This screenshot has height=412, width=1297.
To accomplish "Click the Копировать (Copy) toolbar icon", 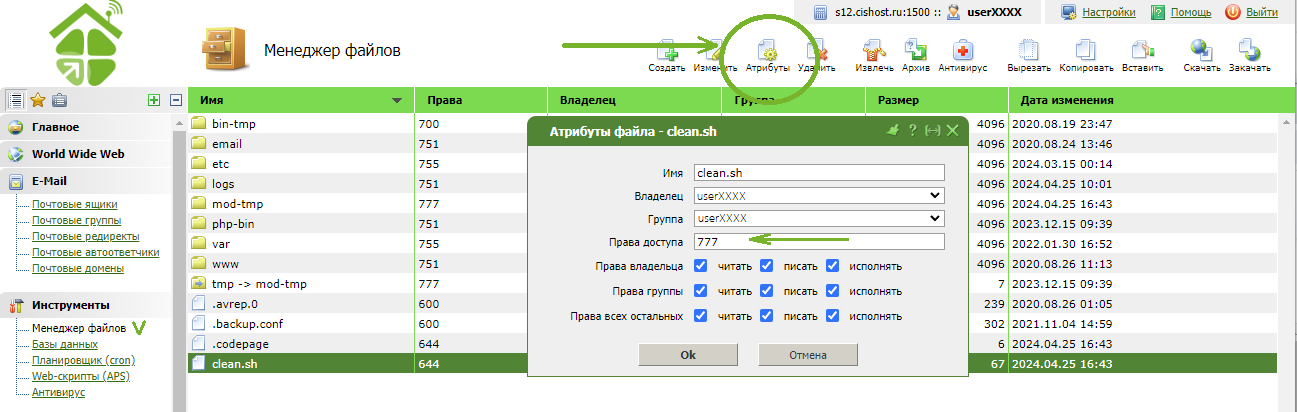I will pyautogui.click(x=1086, y=51).
